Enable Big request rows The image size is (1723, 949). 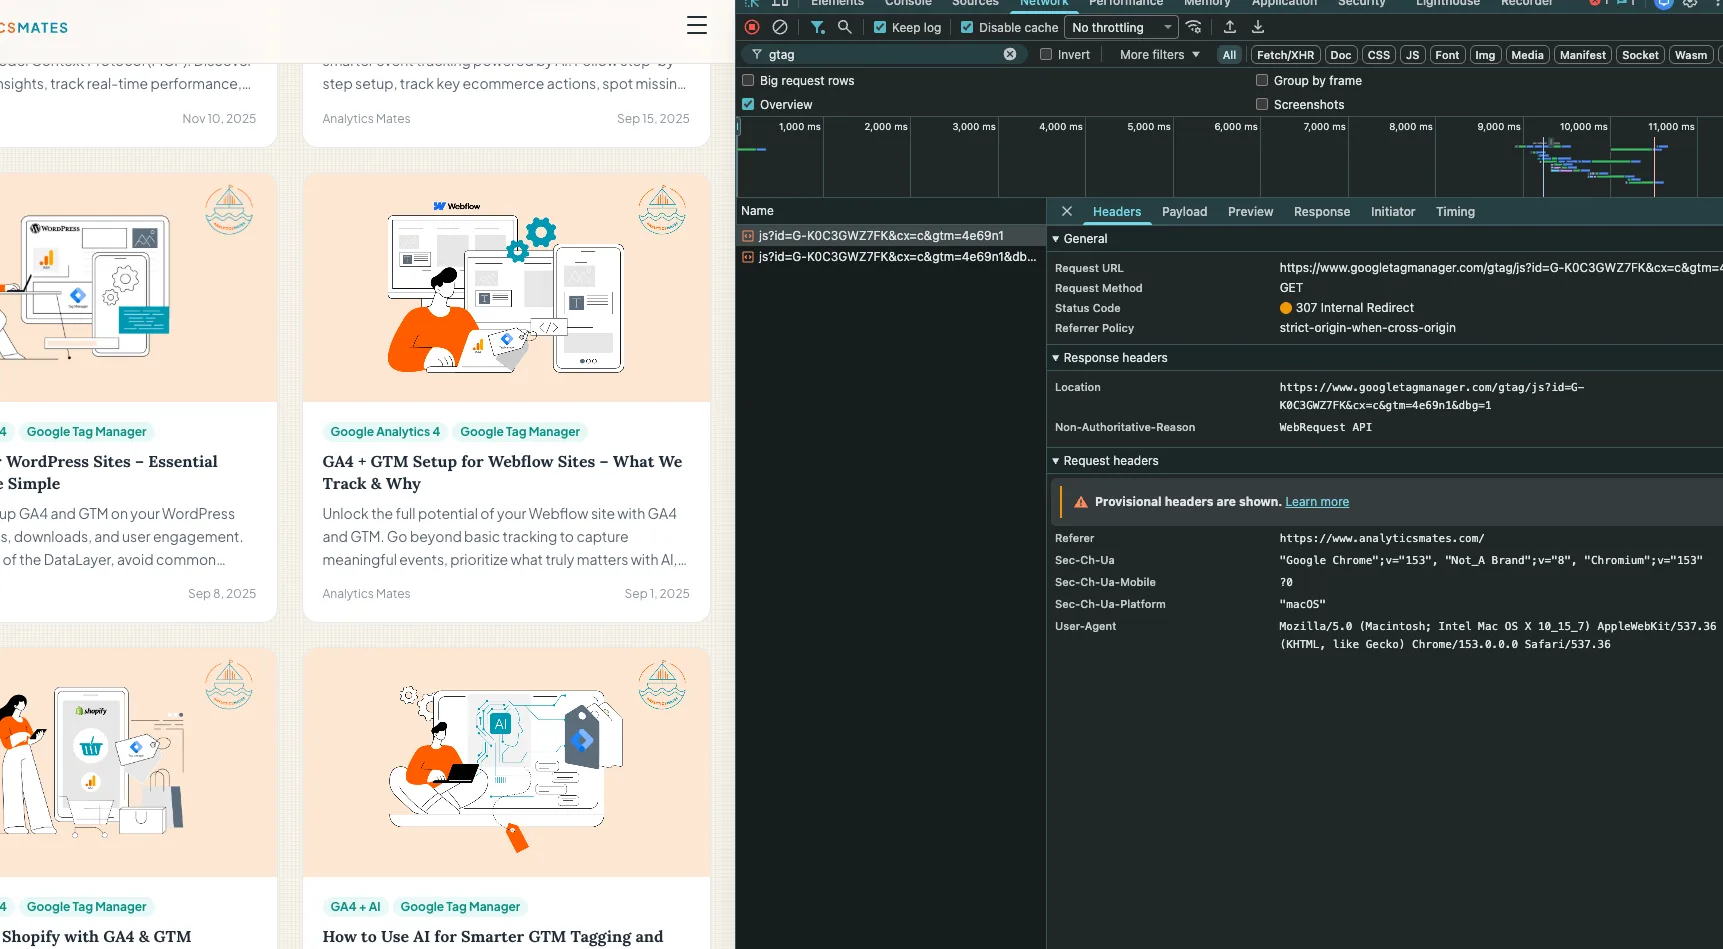(x=748, y=80)
